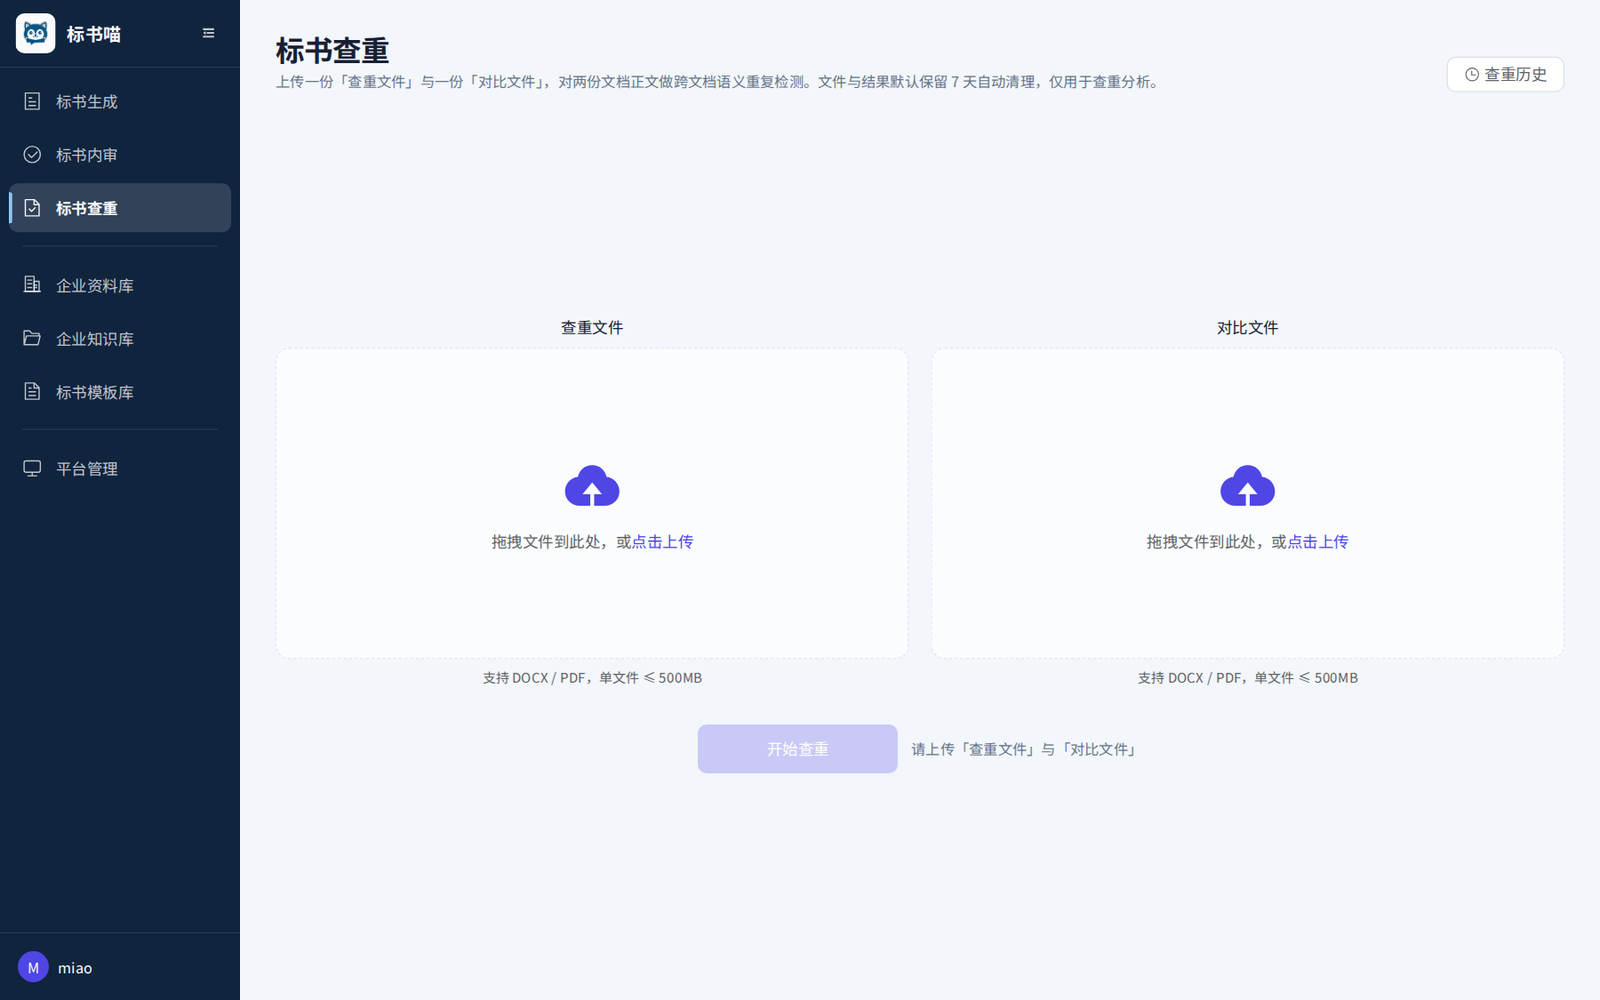Click the cloud upload icon under 对比文件
Viewport: 1600px width, 1000px height.
tap(1247, 486)
